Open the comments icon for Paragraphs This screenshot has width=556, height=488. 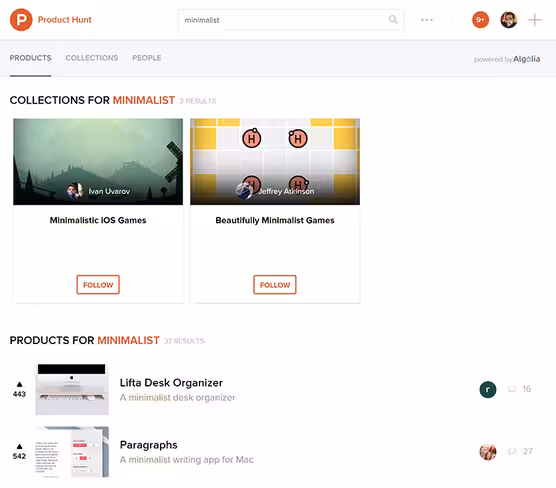tap(512, 451)
